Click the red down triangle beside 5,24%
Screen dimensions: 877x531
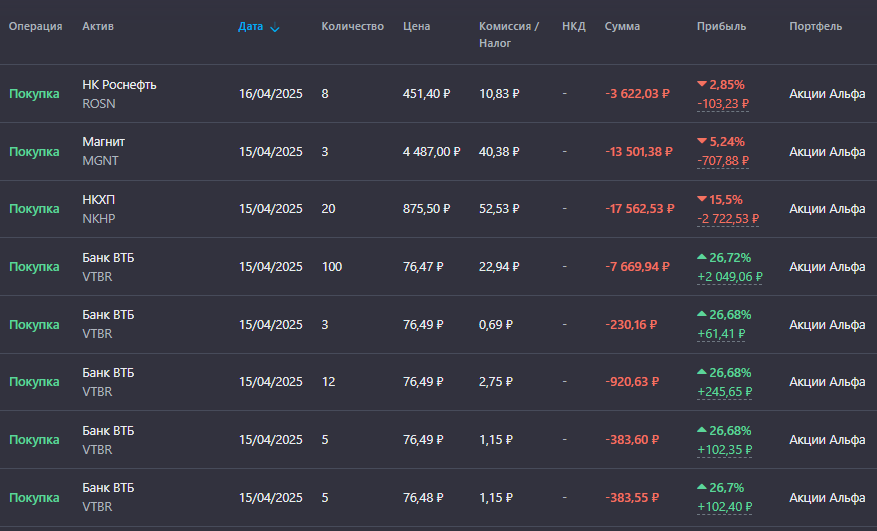click(702, 141)
